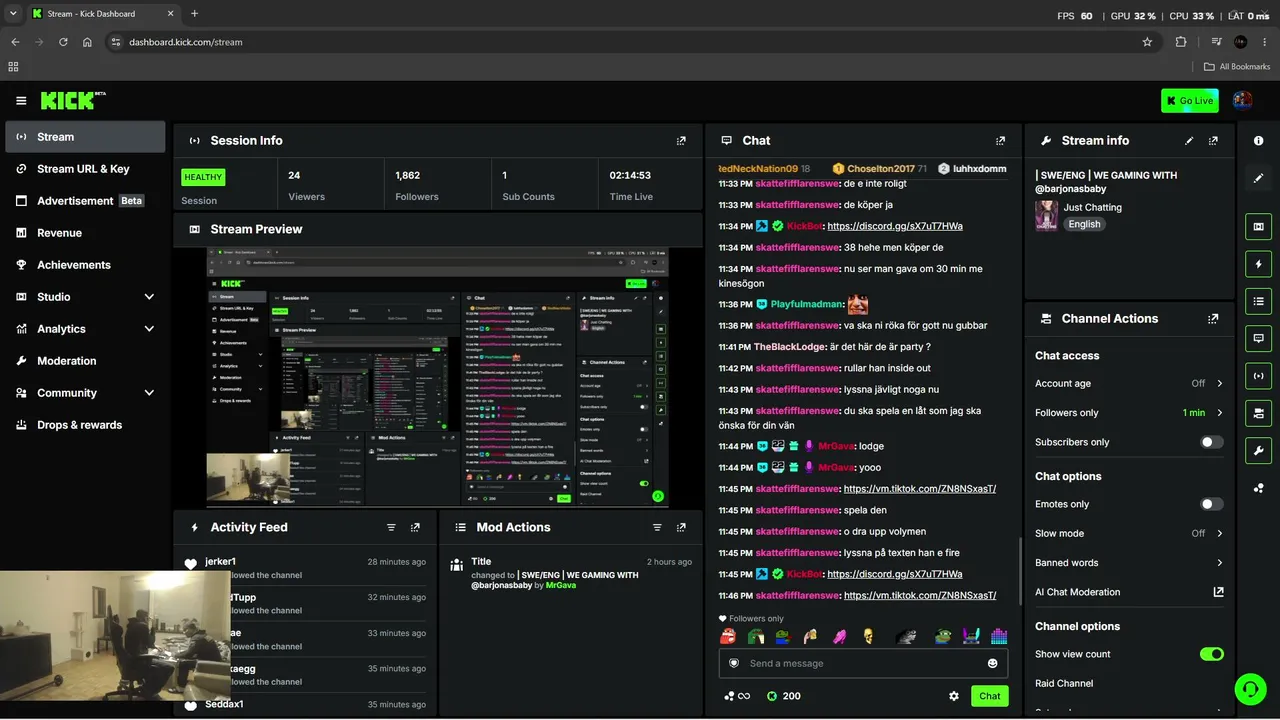1280x720 pixels.
Task: Open a new browser tab
Action: click(194, 14)
